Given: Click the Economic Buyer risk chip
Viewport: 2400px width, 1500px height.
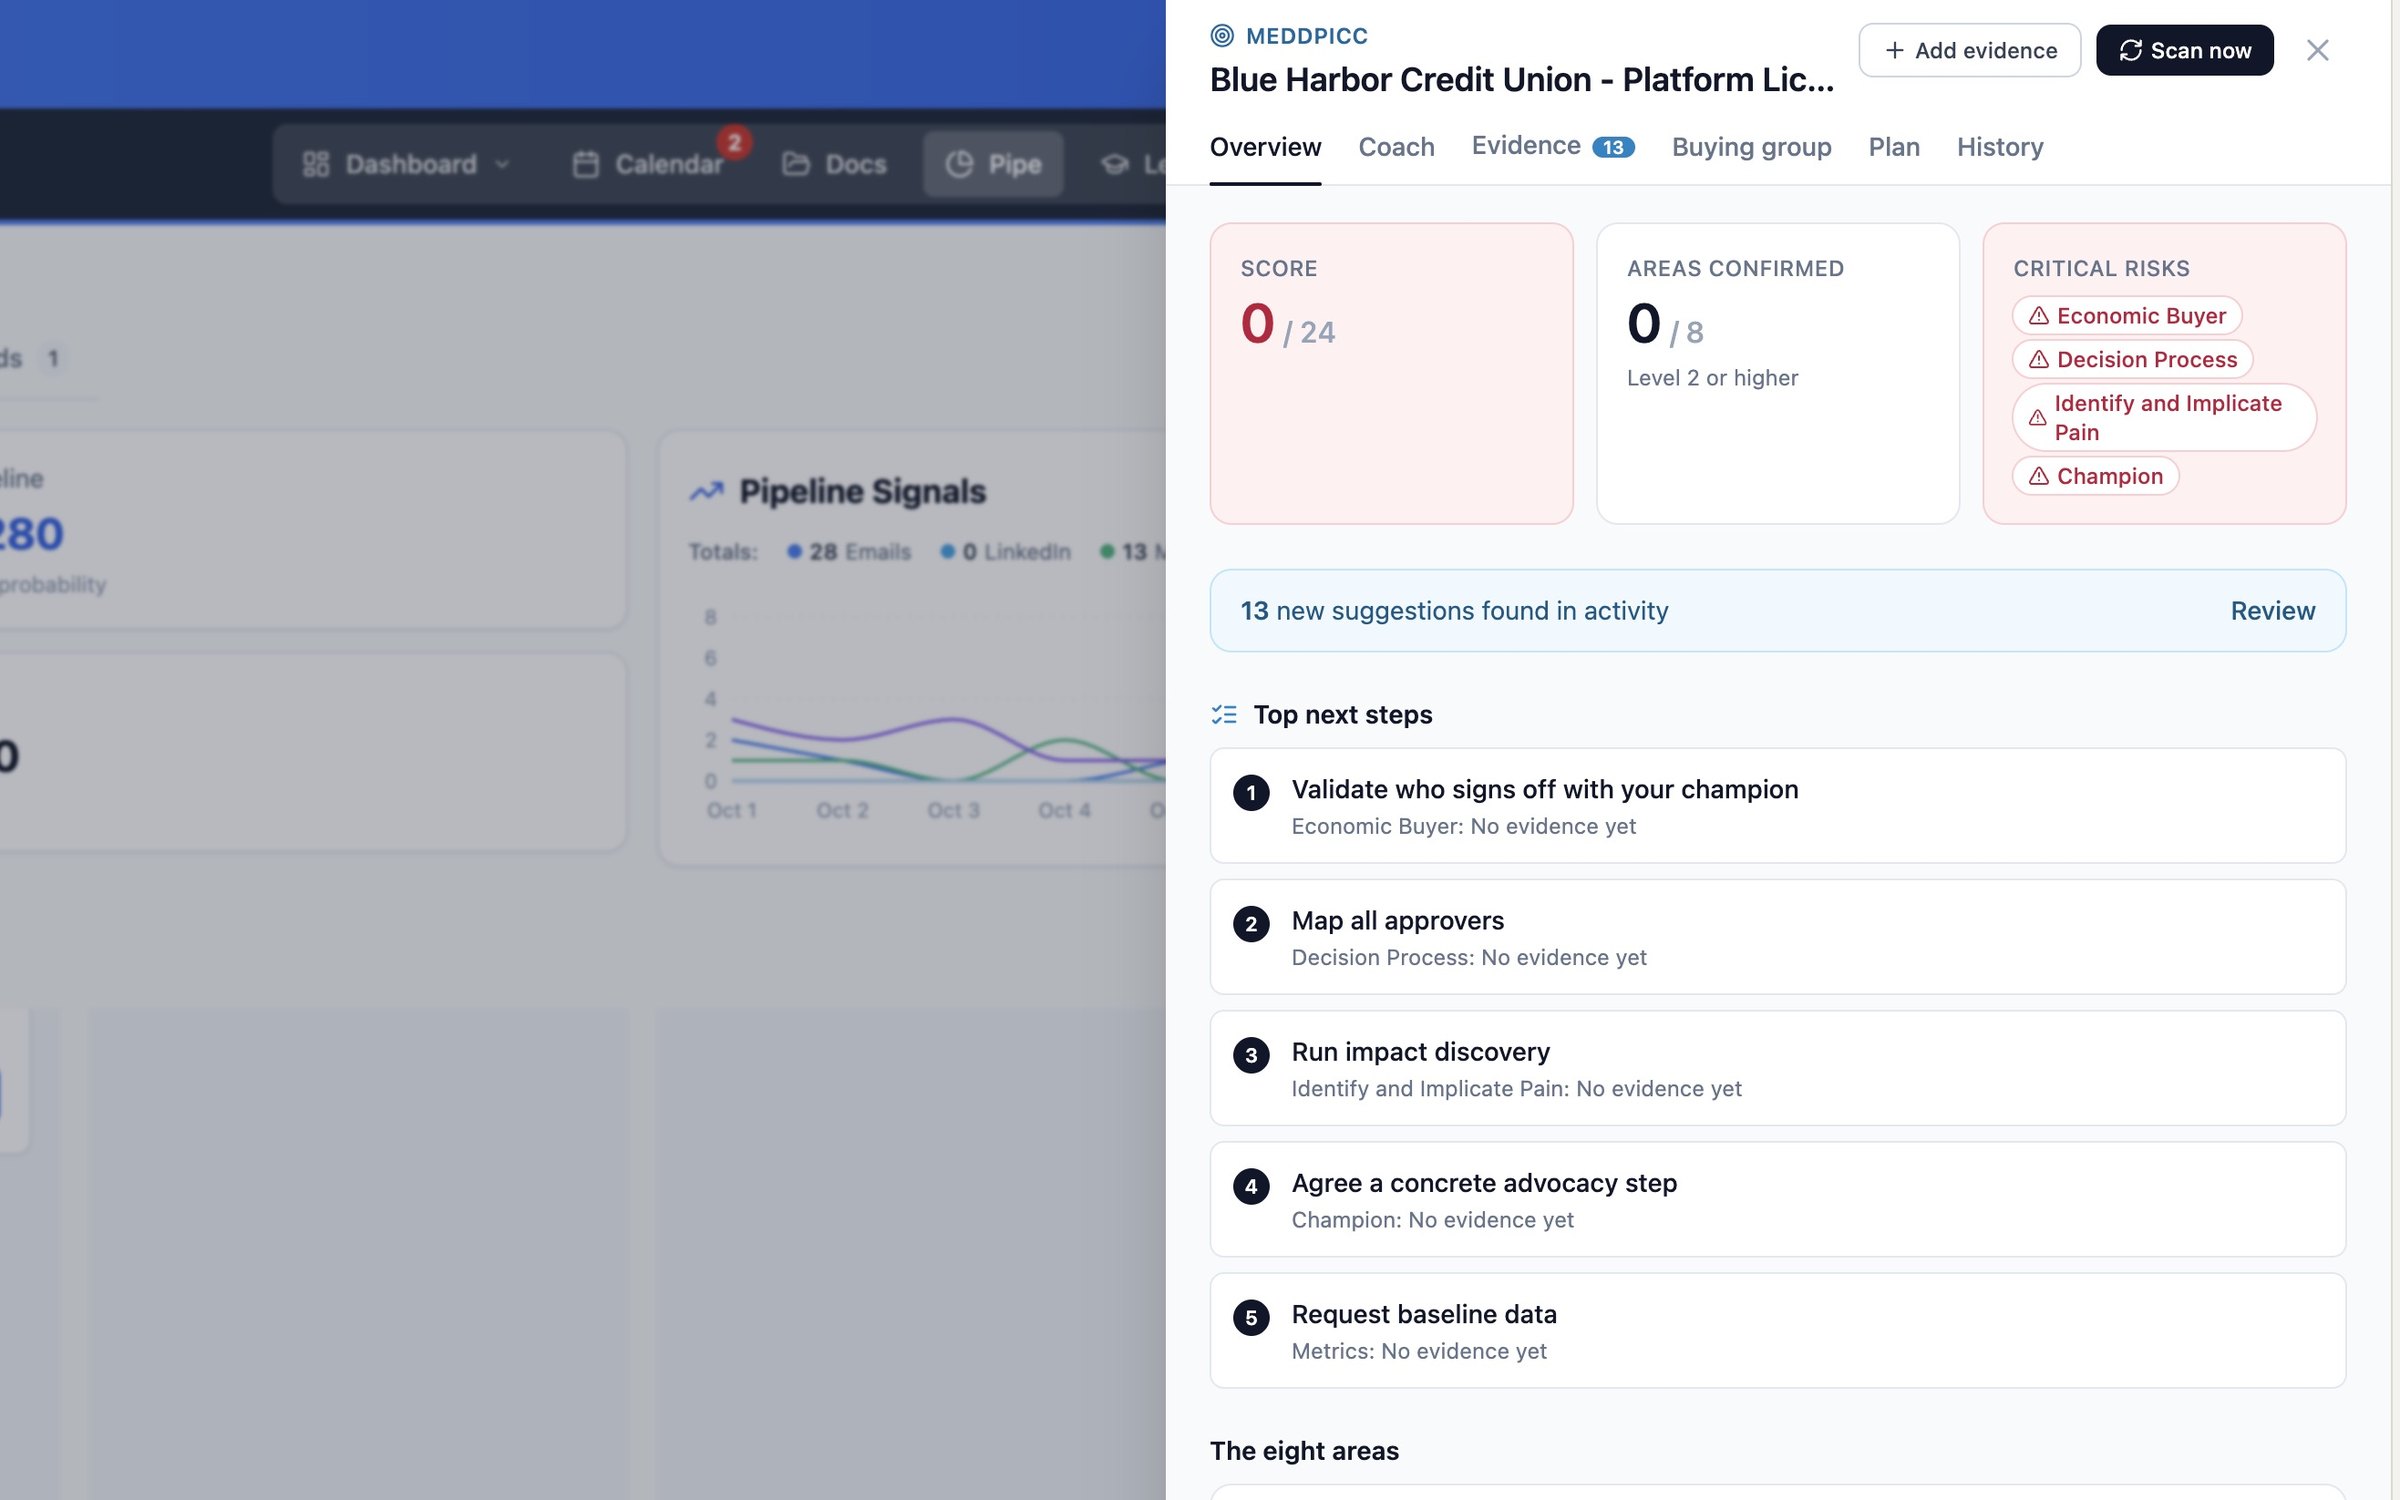Looking at the screenshot, I should (2127, 316).
